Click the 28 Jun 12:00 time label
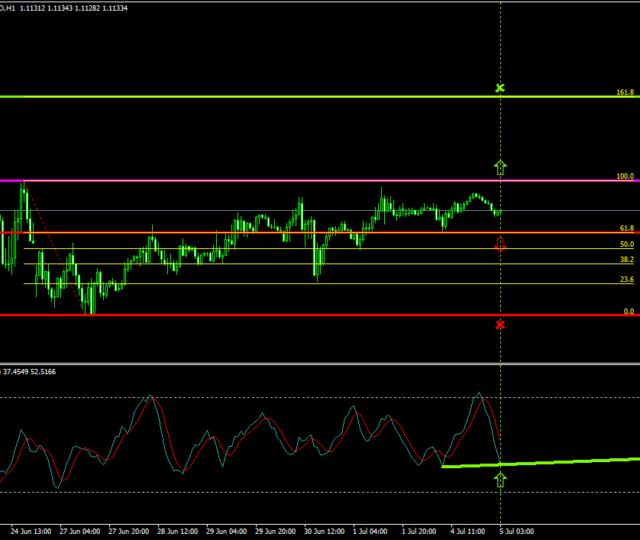This screenshot has width=640, height=540. click(x=176, y=532)
